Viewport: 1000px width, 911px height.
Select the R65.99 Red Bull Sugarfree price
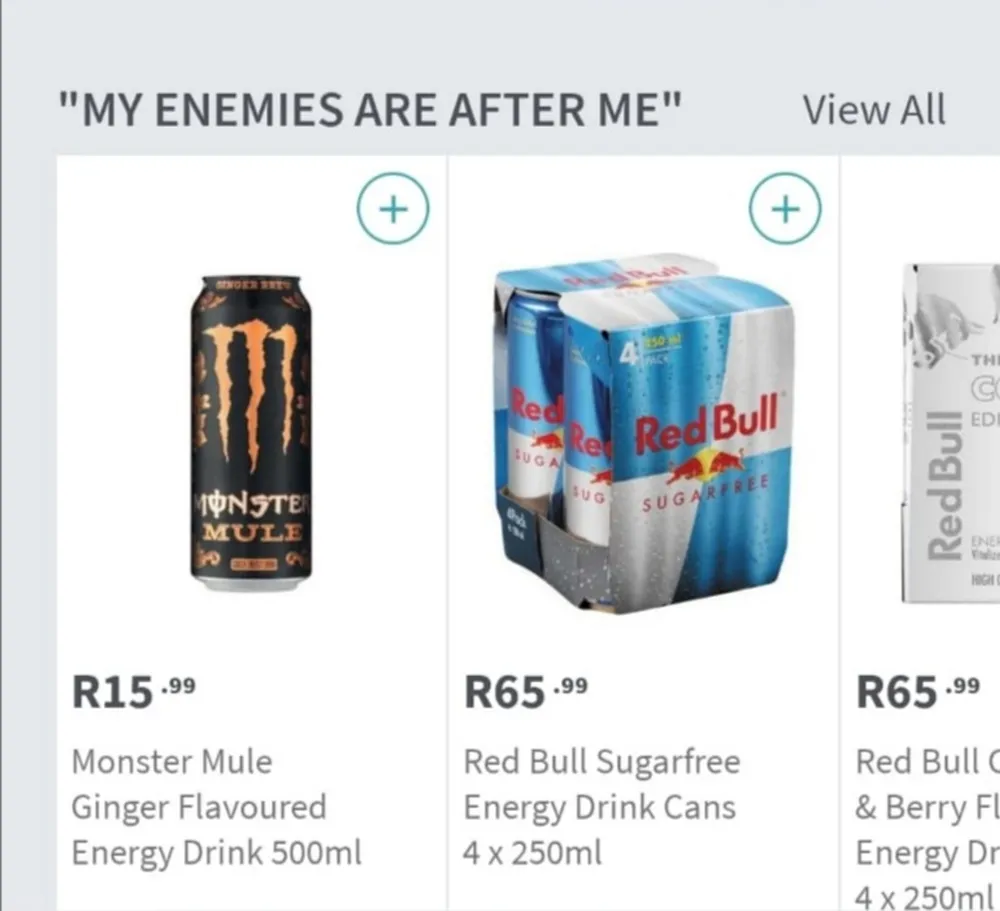coord(526,692)
